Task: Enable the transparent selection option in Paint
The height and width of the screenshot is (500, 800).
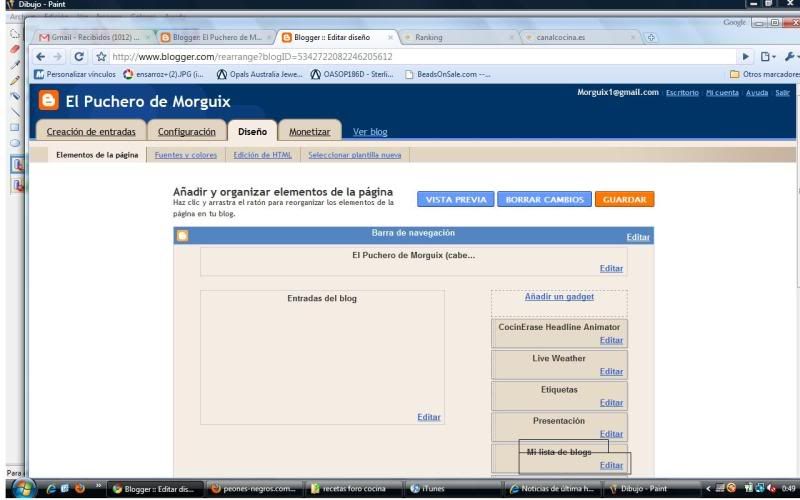Action: (x=17, y=185)
